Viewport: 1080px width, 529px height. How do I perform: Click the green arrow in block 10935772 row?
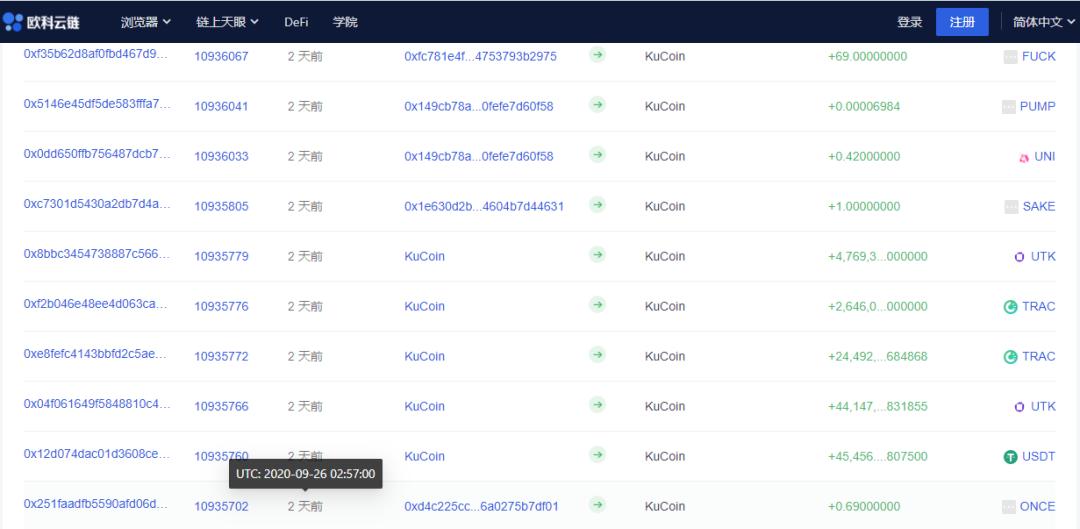[x=597, y=355]
